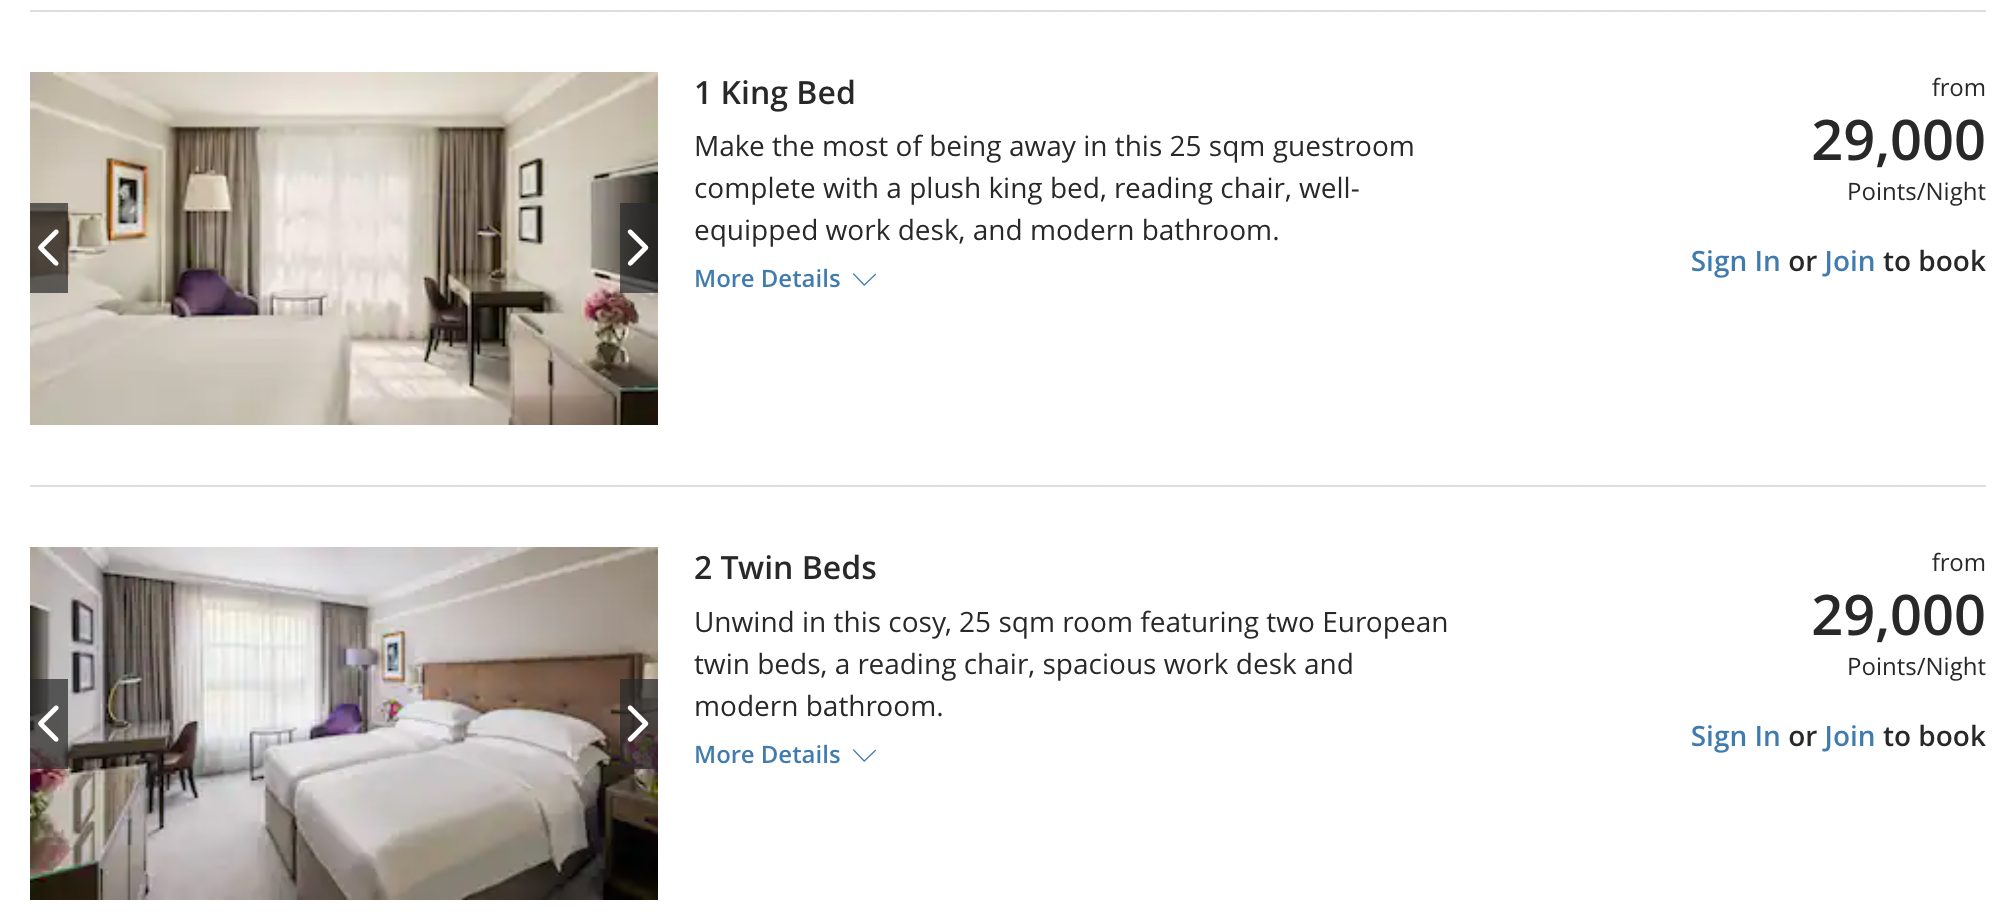Viewport: 2006px width, 918px height.
Task: Click the left chevron beside the bottom room image
Action: pos(48,722)
